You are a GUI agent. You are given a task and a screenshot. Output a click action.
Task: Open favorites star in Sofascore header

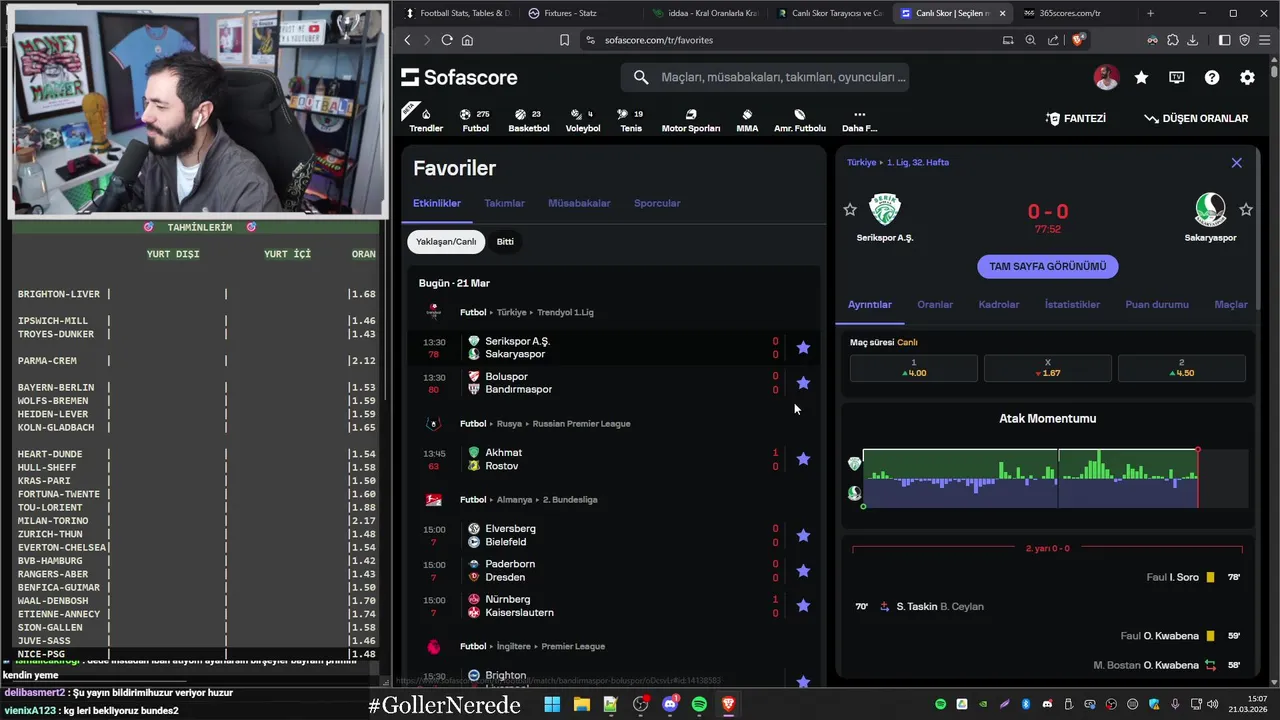pyautogui.click(x=1141, y=77)
